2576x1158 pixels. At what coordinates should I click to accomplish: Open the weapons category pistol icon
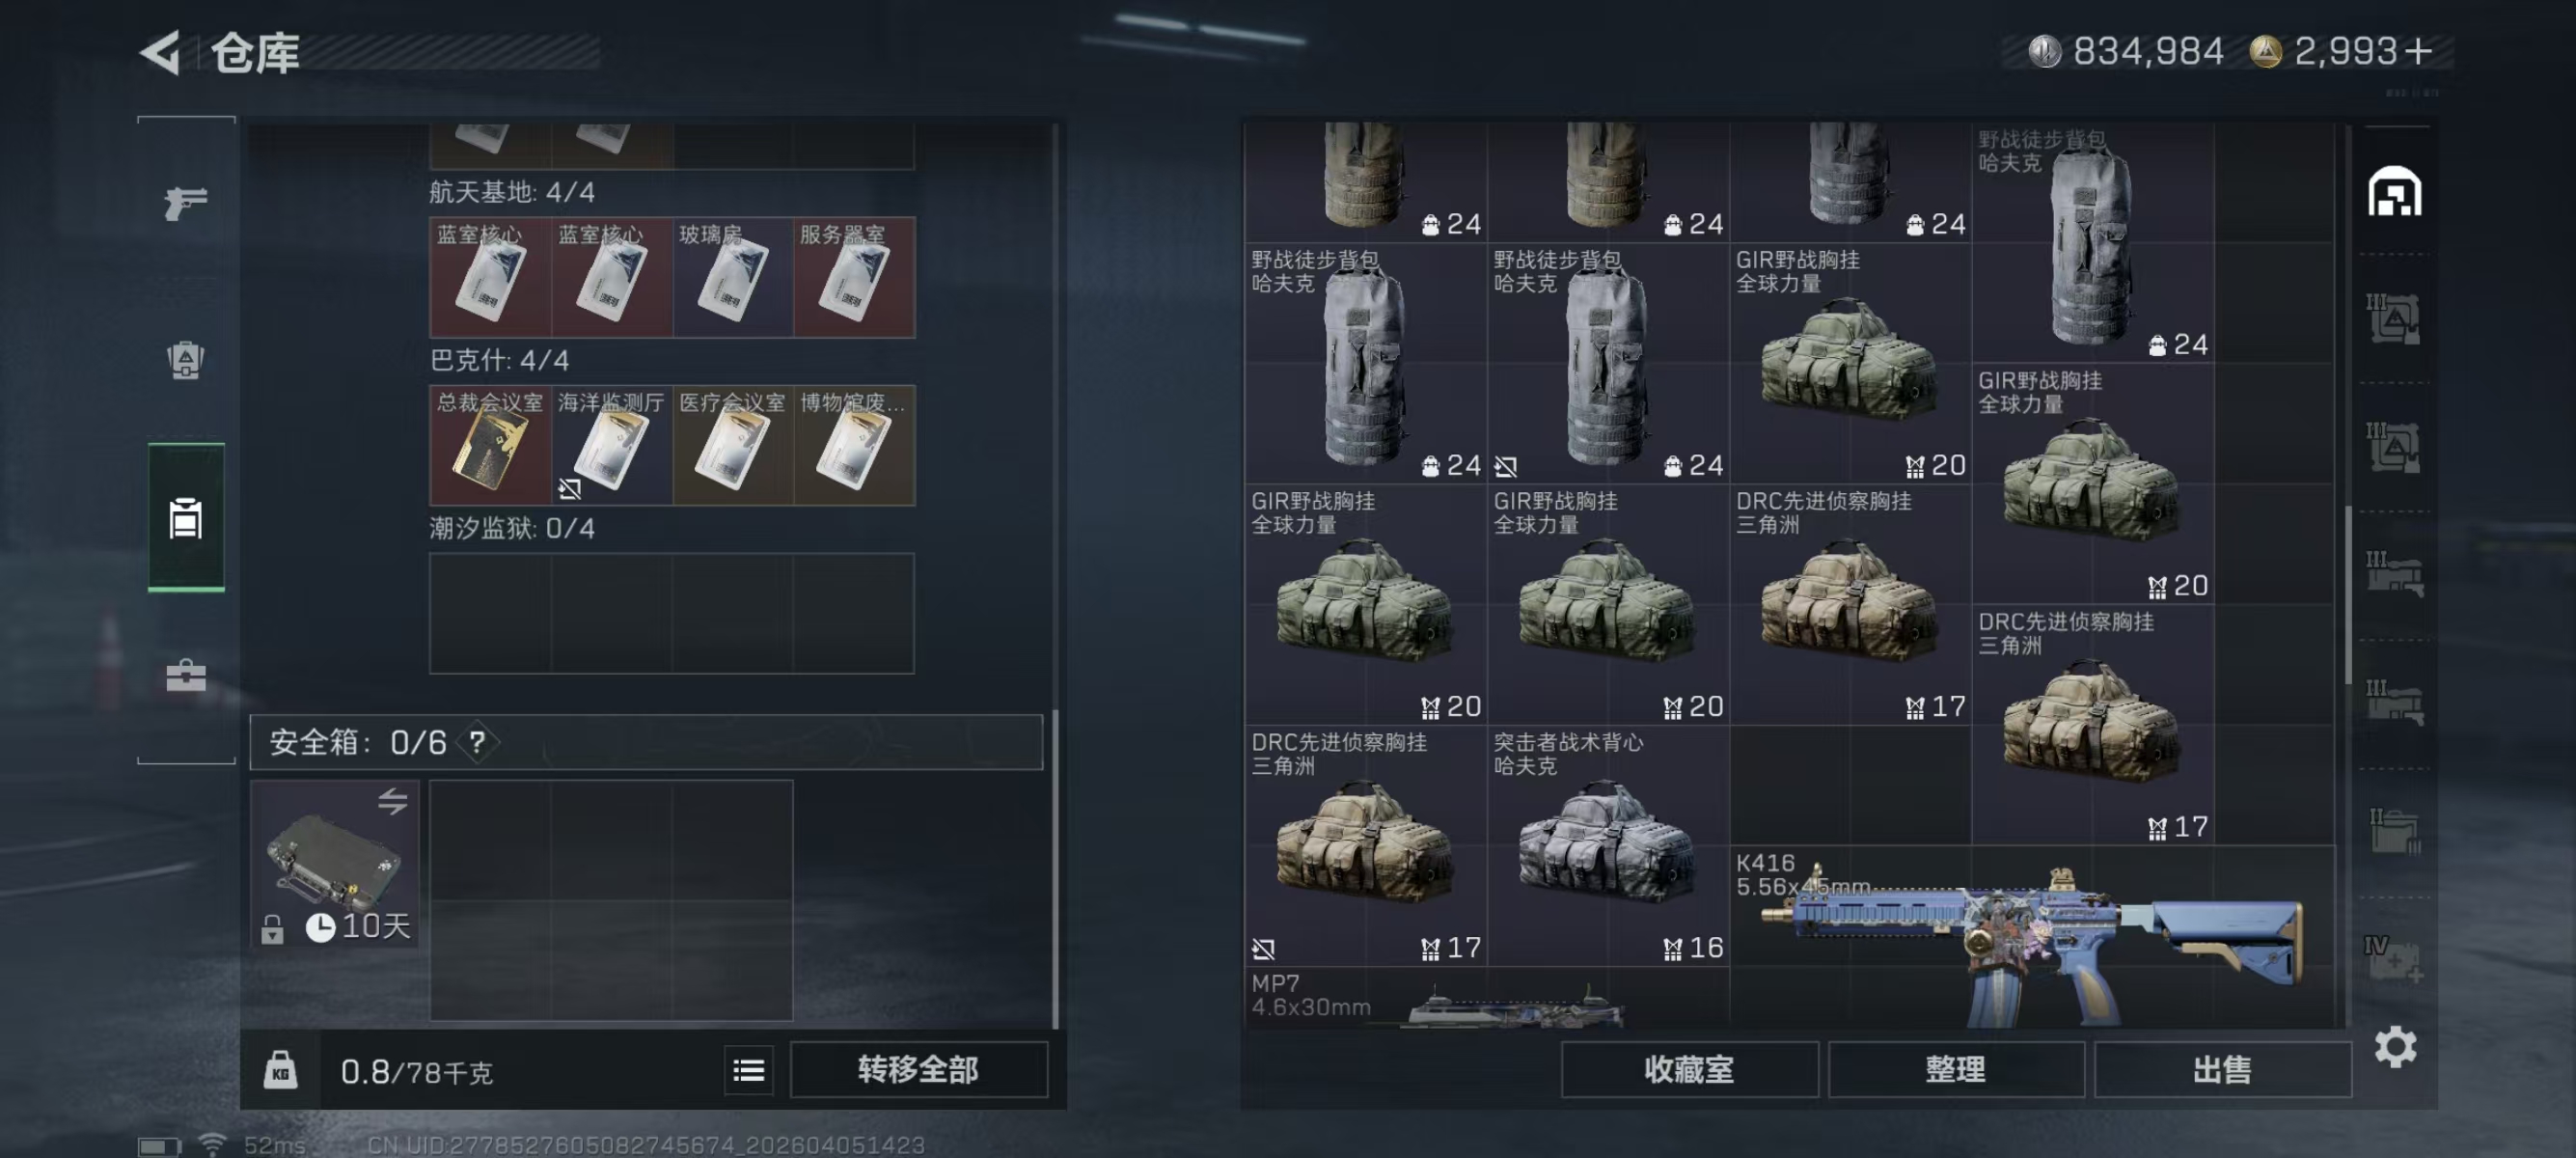(186, 203)
